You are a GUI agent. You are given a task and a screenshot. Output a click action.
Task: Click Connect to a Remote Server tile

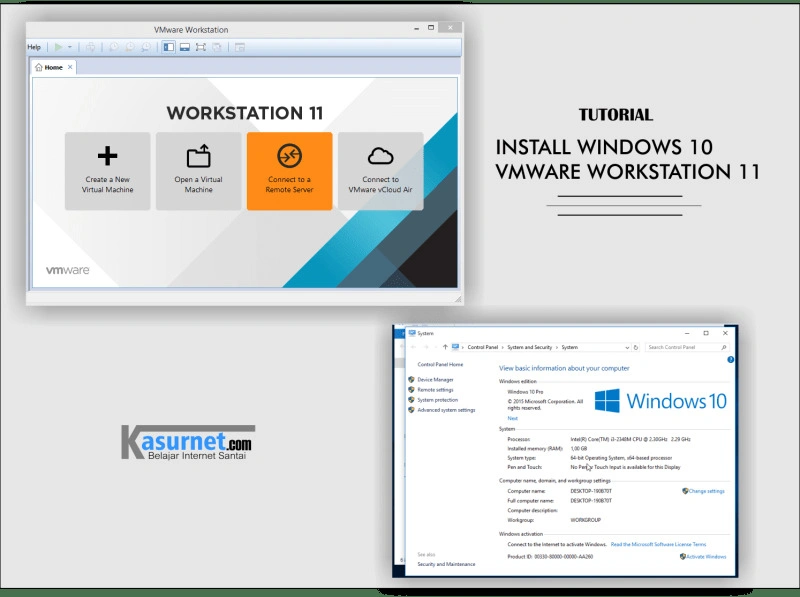[289, 171]
